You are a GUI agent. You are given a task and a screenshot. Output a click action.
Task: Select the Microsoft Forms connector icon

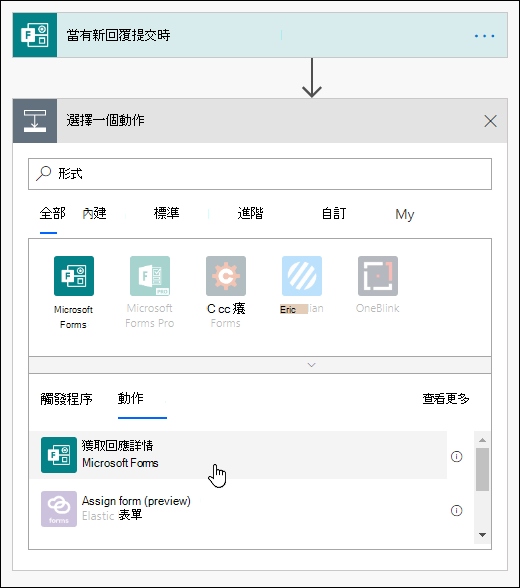pyautogui.click(x=74, y=276)
